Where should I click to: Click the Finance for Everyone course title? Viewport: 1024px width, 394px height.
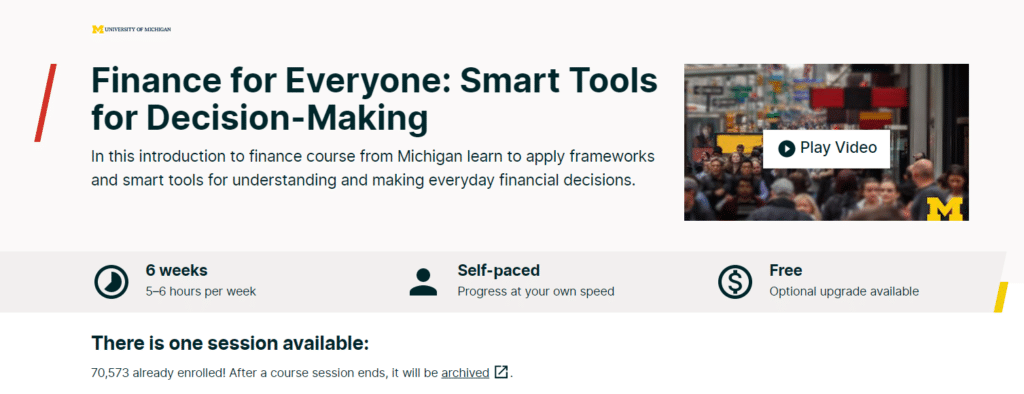pos(374,99)
